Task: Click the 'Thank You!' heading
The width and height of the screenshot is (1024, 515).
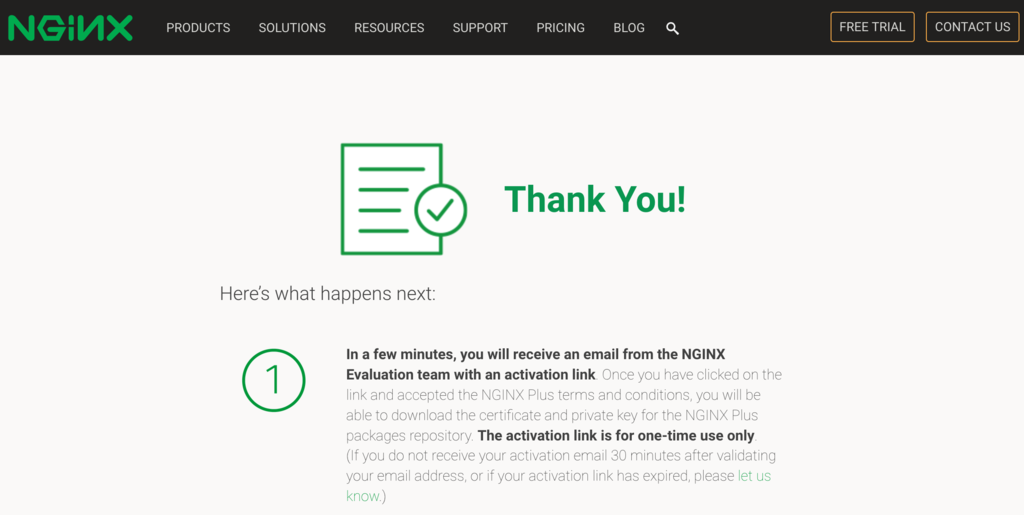Action: tap(595, 198)
